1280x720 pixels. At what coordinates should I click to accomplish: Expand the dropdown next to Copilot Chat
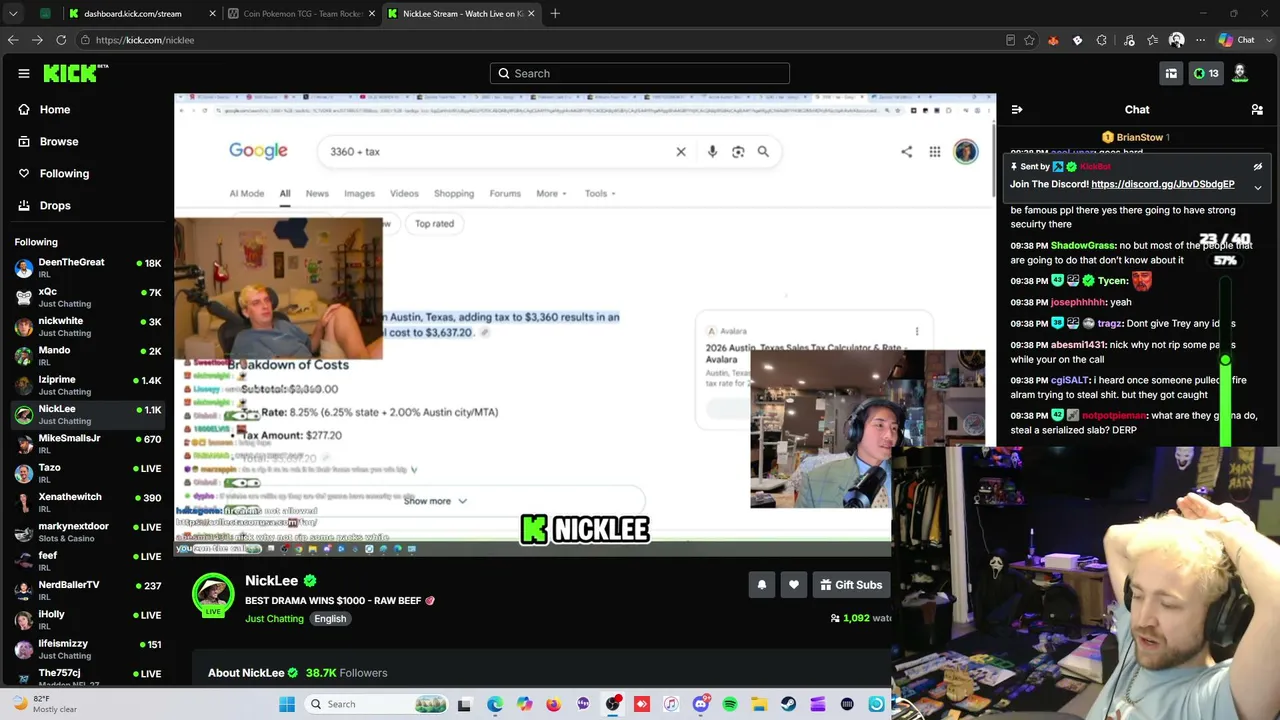[x=1268, y=40]
